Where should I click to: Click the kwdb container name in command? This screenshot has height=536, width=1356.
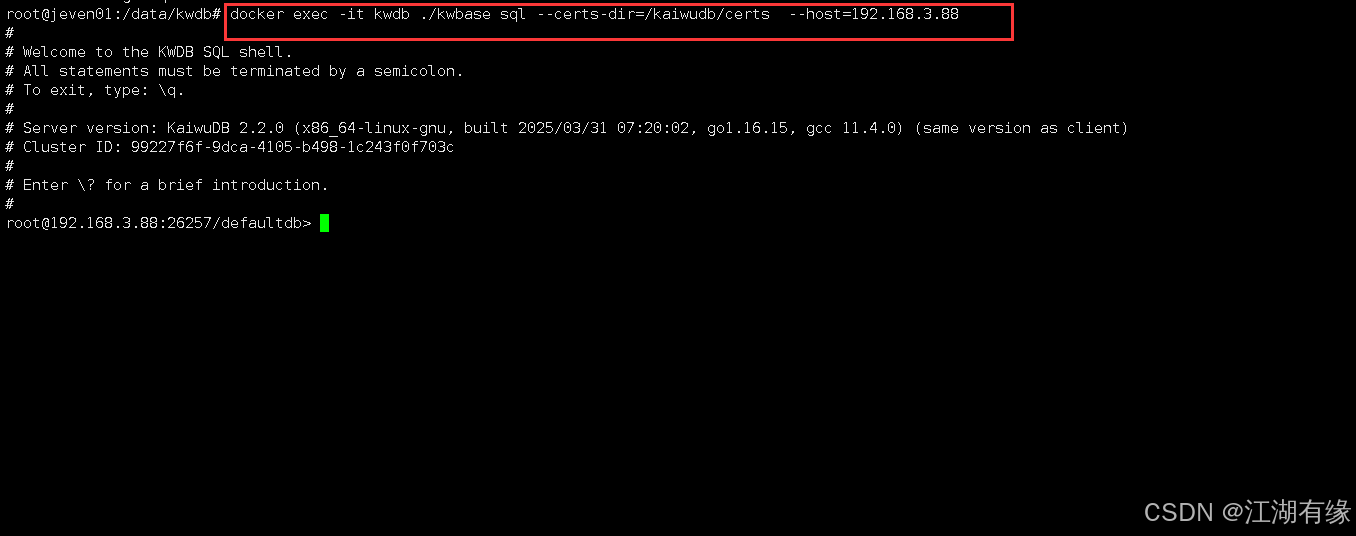392,14
